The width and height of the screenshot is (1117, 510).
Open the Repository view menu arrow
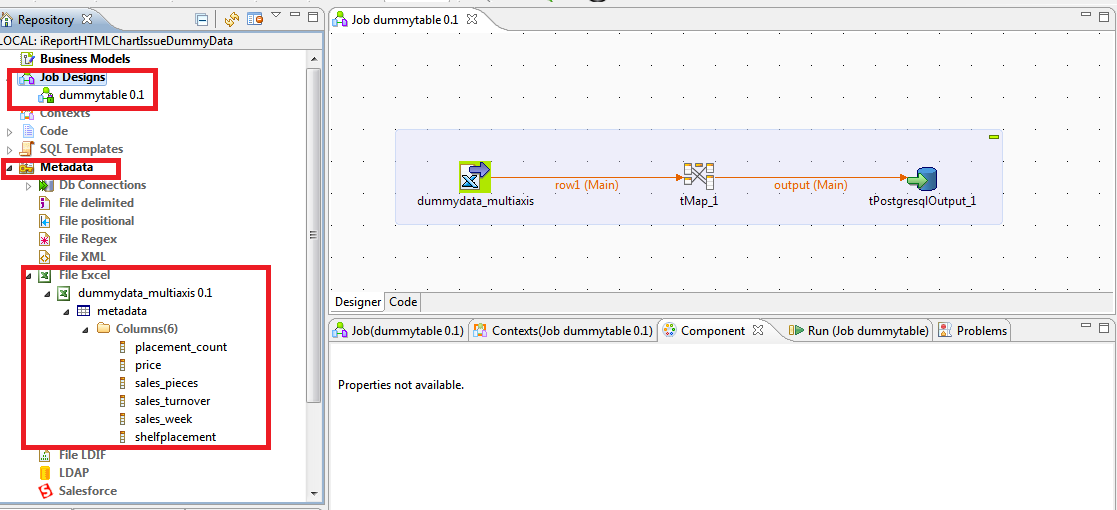click(x=276, y=16)
